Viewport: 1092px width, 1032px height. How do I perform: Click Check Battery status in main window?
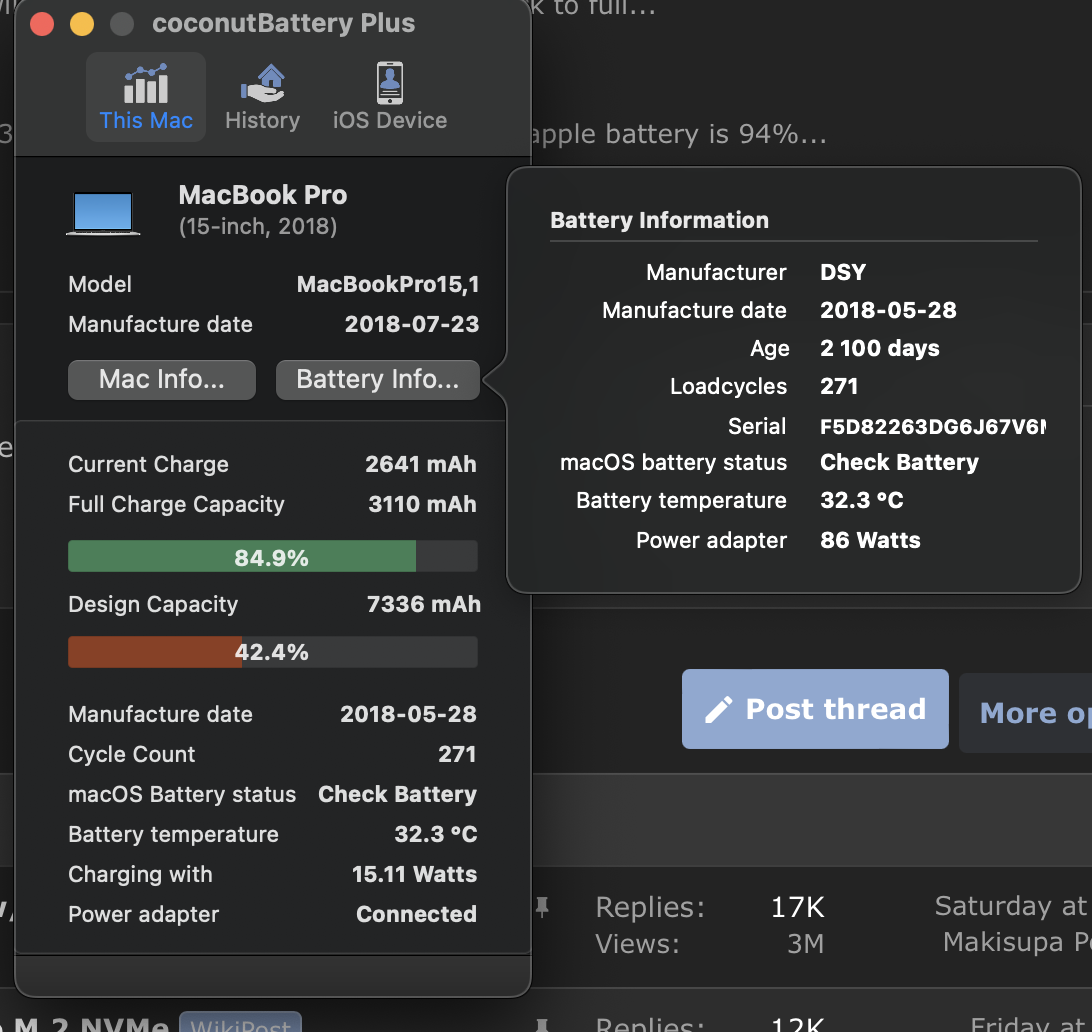[397, 794]
